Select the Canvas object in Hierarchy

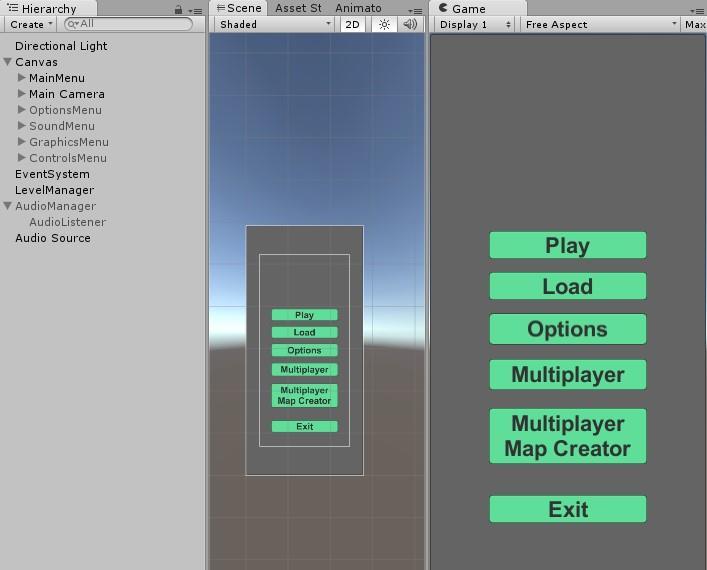[37, 62]
